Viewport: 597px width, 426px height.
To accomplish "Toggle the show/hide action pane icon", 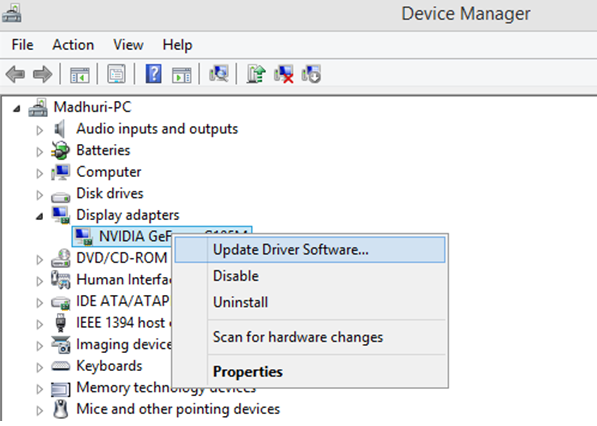I will 182,75.
